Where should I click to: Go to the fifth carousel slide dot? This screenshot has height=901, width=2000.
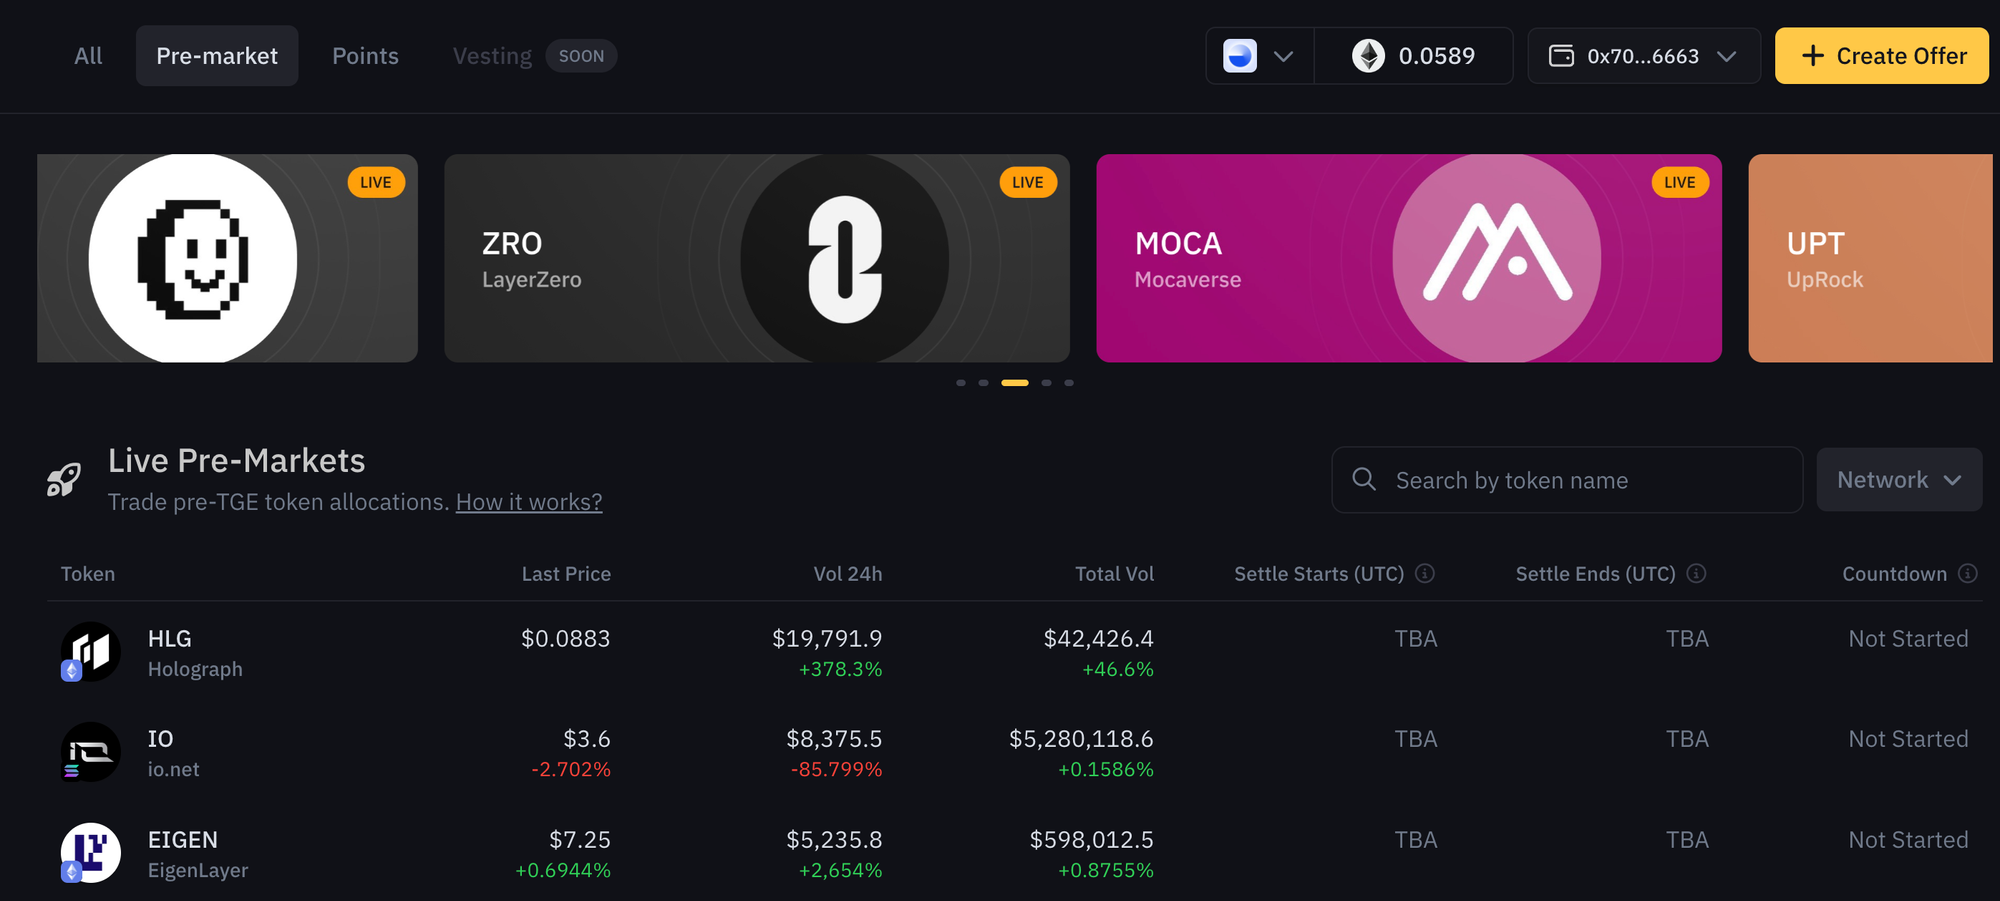click(x=1069, y=383)
